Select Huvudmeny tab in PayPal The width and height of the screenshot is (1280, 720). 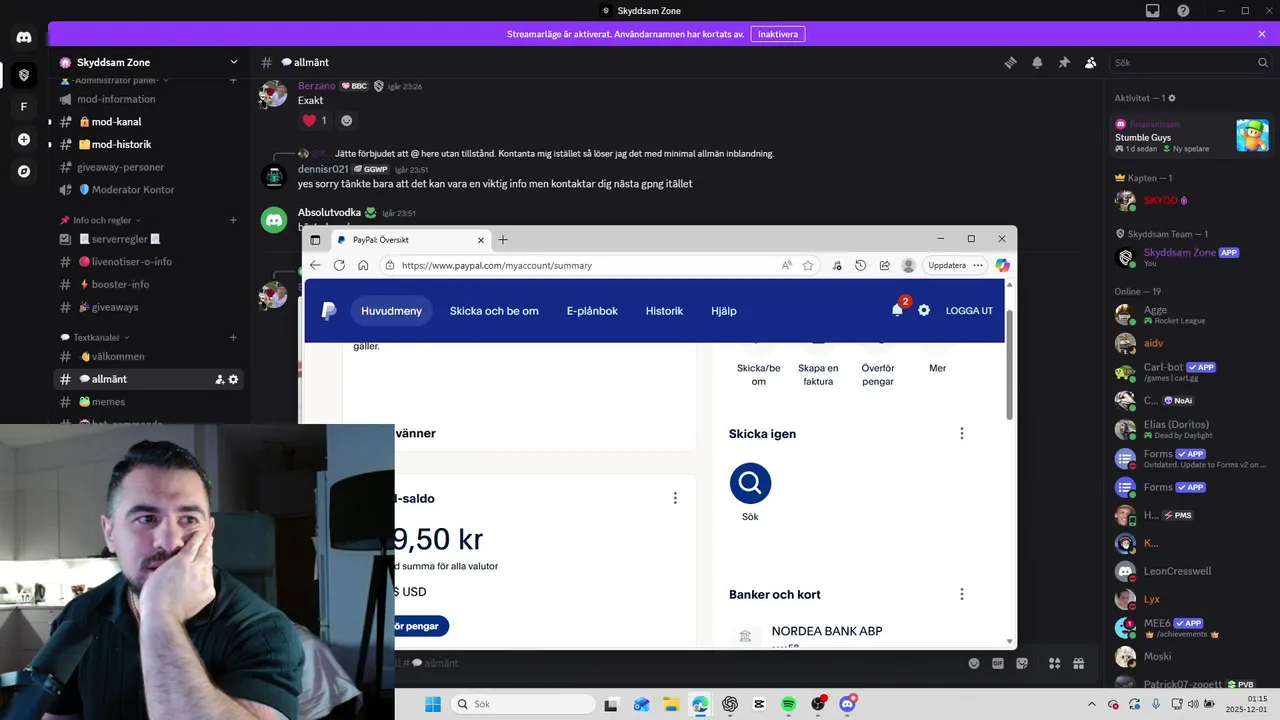(391, 311)
